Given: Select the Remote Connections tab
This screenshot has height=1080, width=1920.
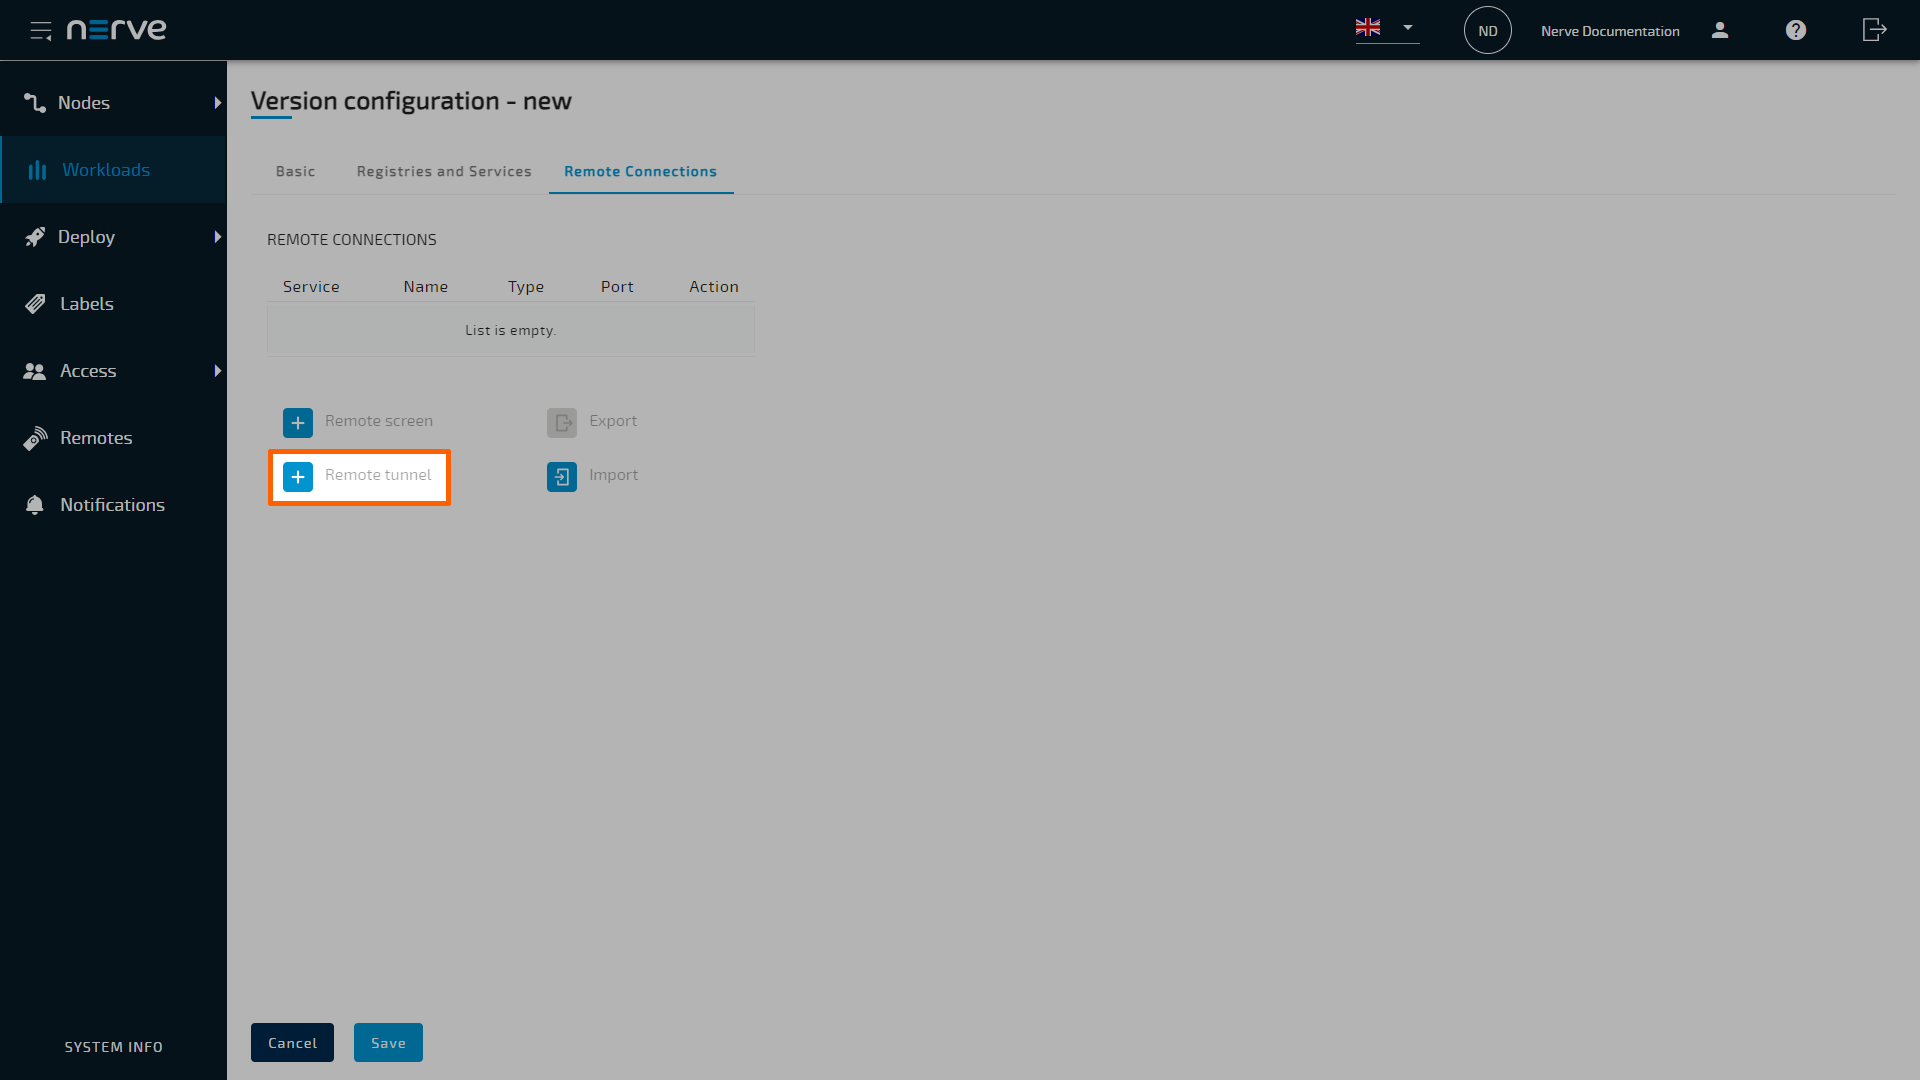Looking at the screenshot, I should coord(641,170).
